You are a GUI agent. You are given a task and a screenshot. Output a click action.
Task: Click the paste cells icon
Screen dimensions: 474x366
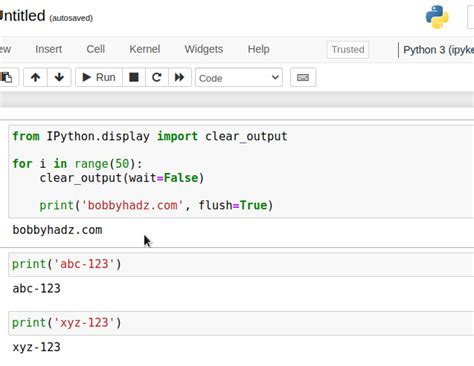pos(7,77)
